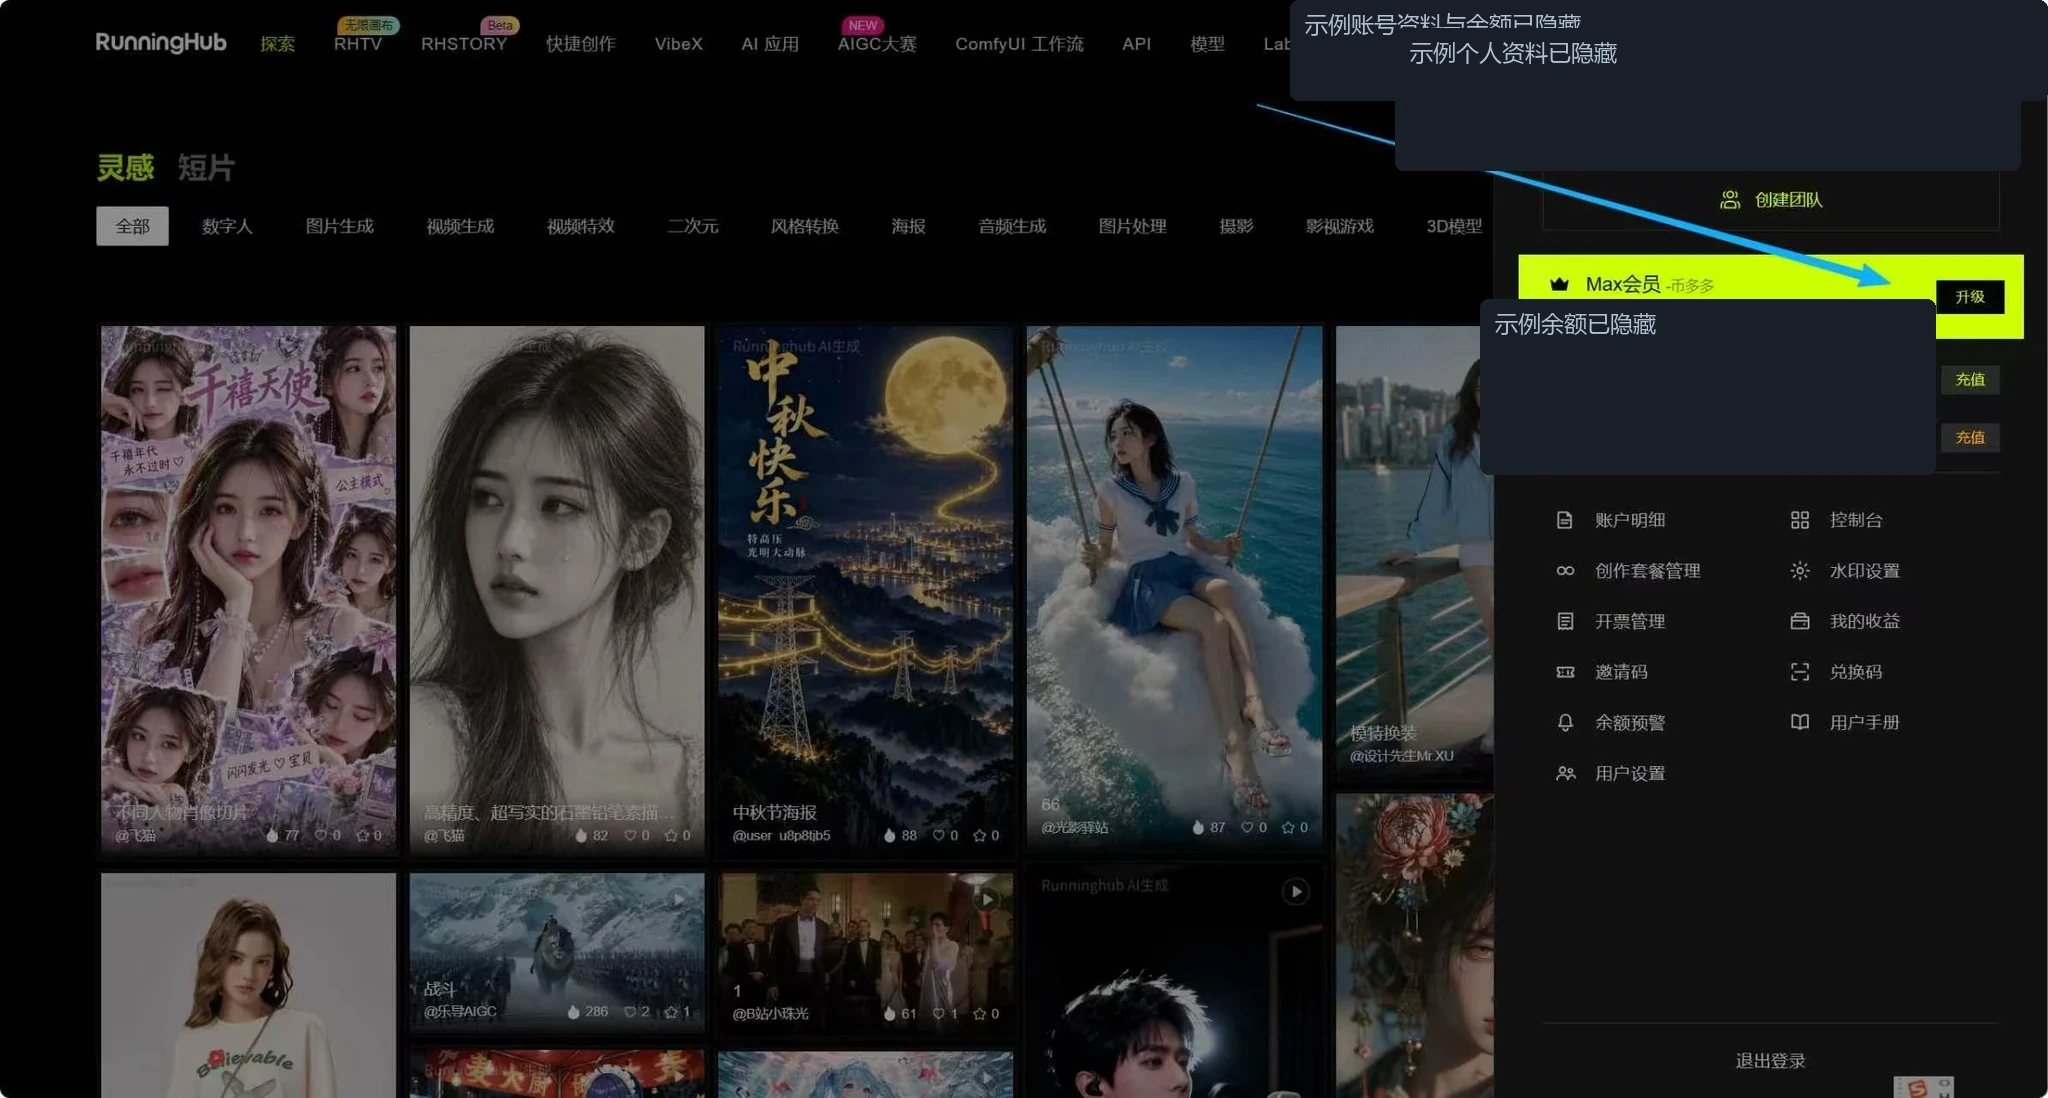Click 退出登录 to log out
The height and width of the screenshot is (1098, 2048).
(1770, 1061)
